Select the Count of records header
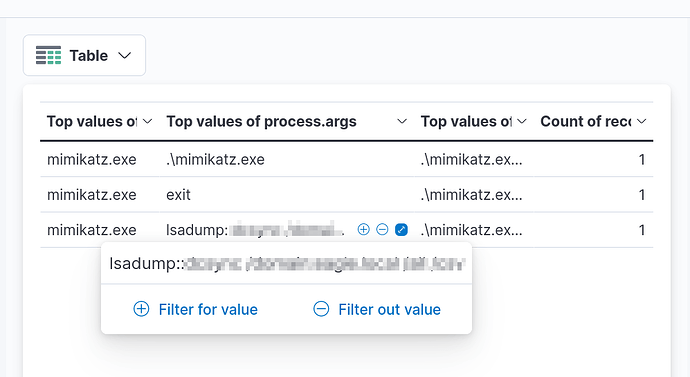The height and width of the screenshot is (377, 690). click(586, 121)
